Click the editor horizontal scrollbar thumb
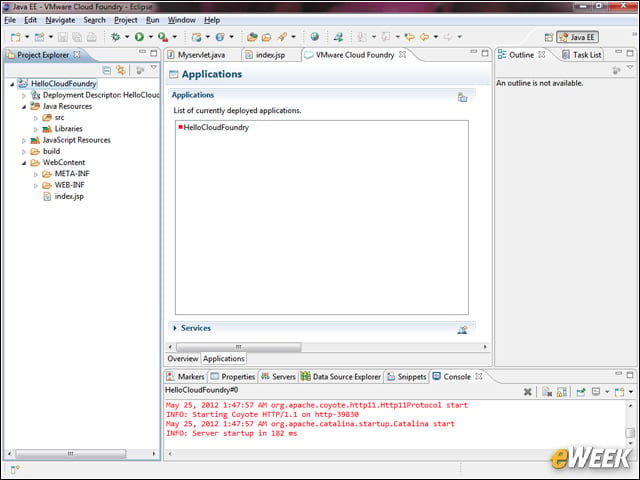The height and width of the screenshot is (480, 640). coord(239,347)
